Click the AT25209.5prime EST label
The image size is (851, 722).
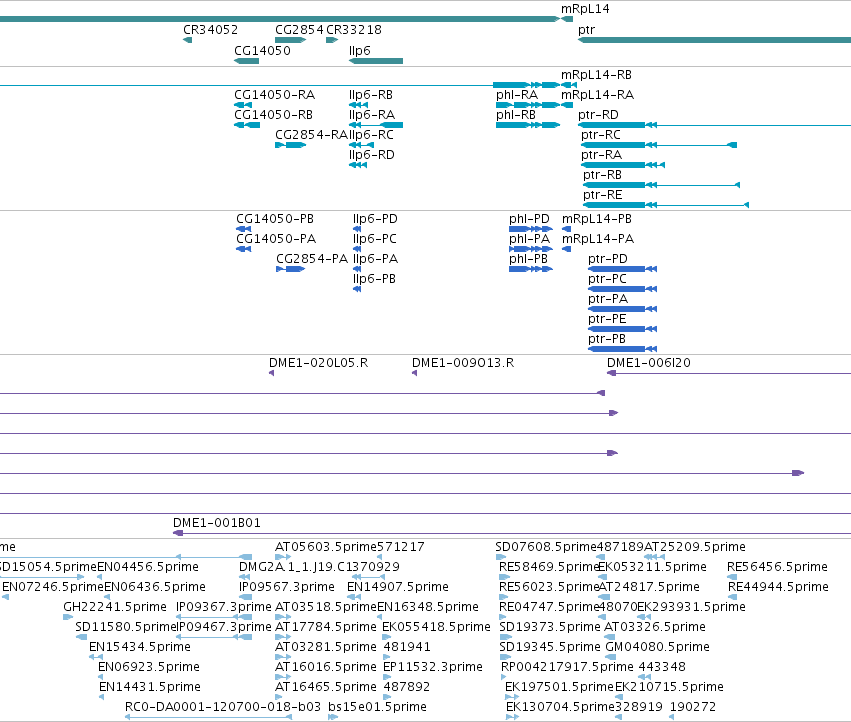tap(695, 547)
